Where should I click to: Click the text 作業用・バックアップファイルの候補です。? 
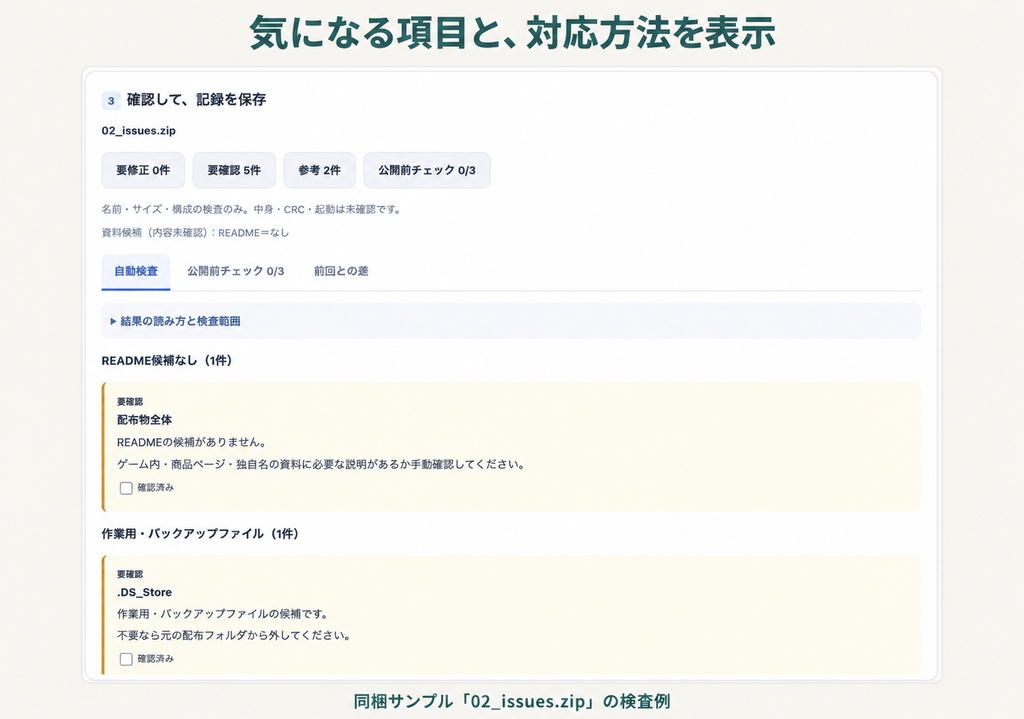[x=222, y=615]
